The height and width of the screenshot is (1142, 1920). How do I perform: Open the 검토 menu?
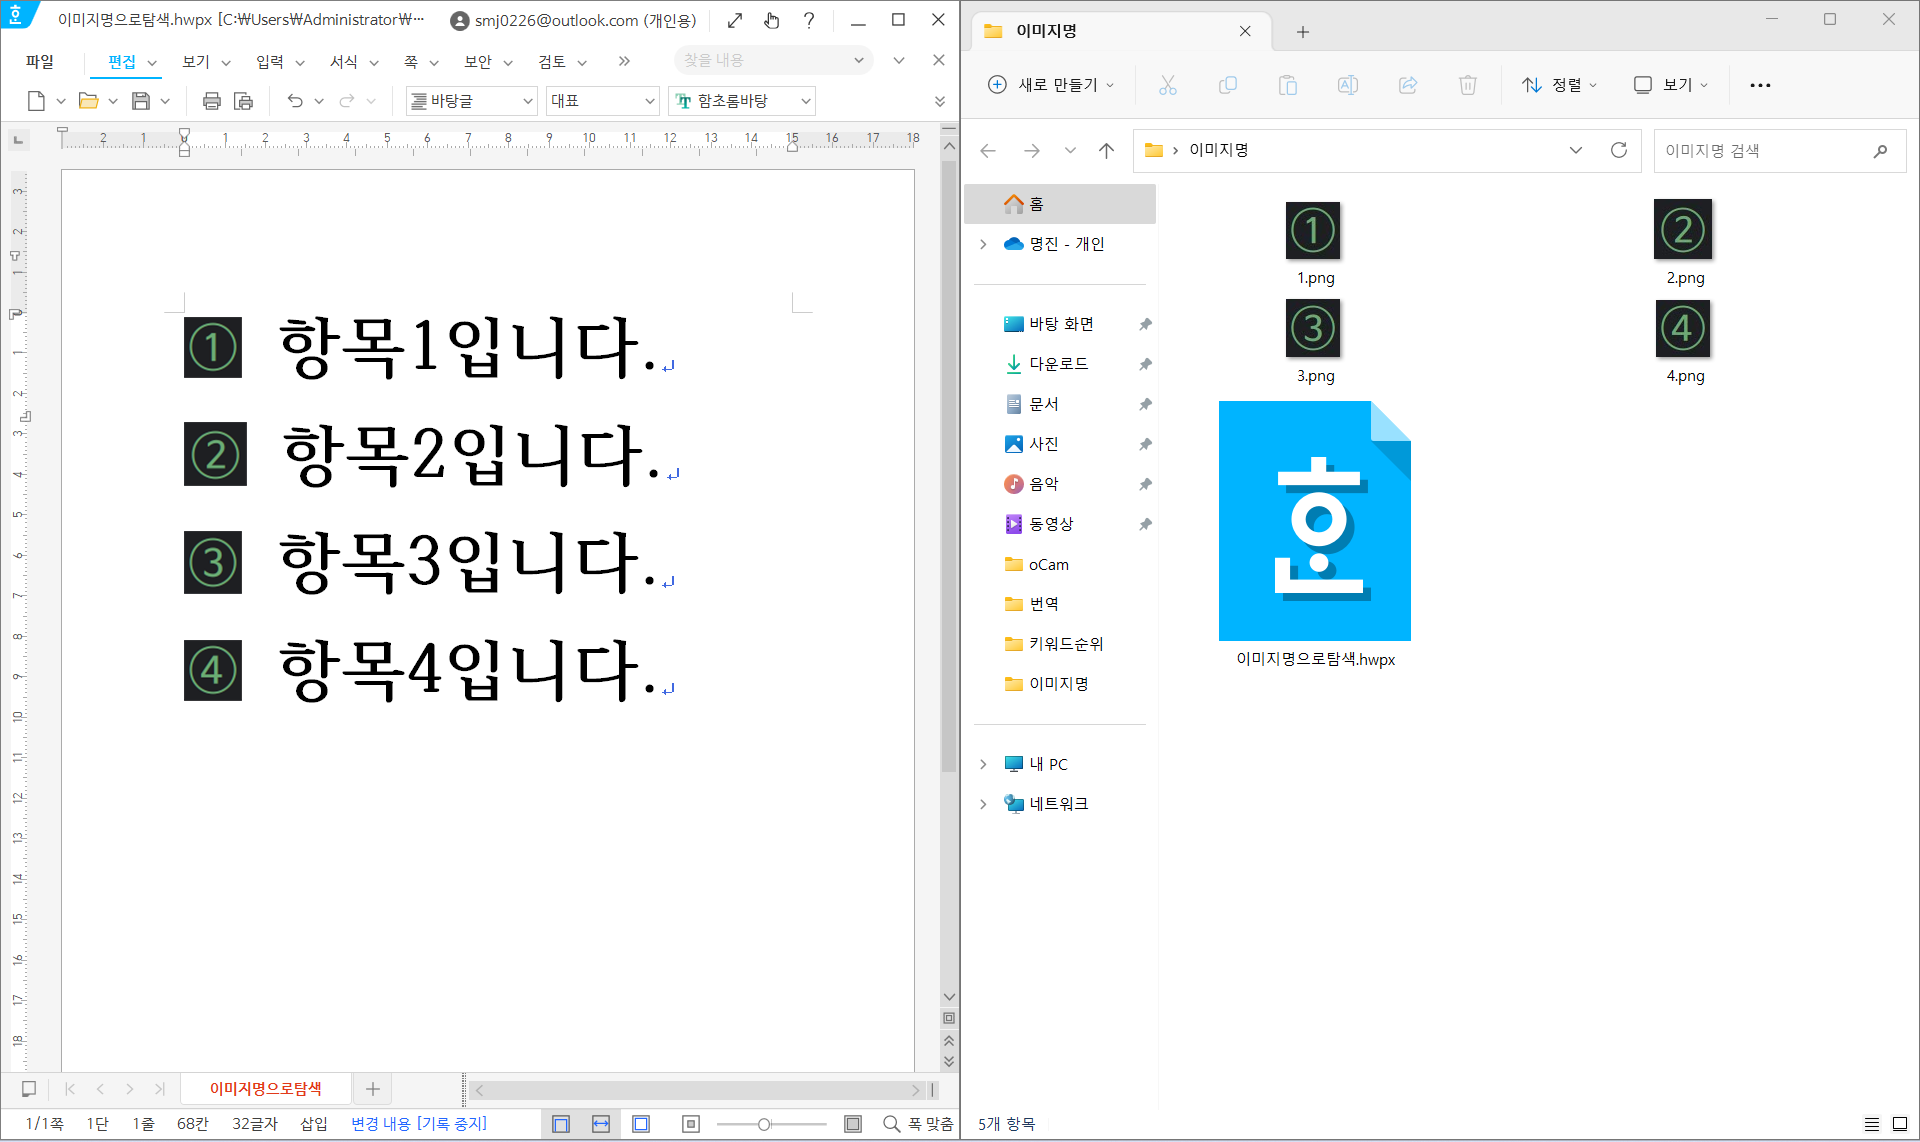(551, 62)
